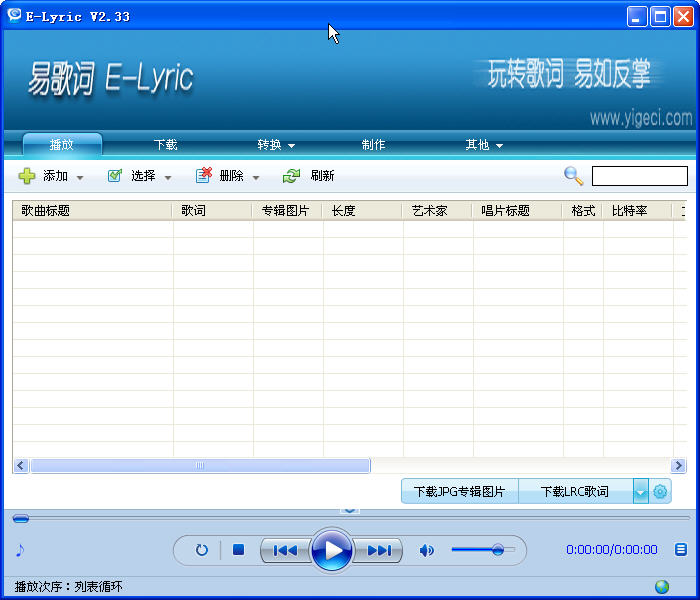Click the 下载JPG专辑图片 button
700x600 pixels.
point(459,492)
